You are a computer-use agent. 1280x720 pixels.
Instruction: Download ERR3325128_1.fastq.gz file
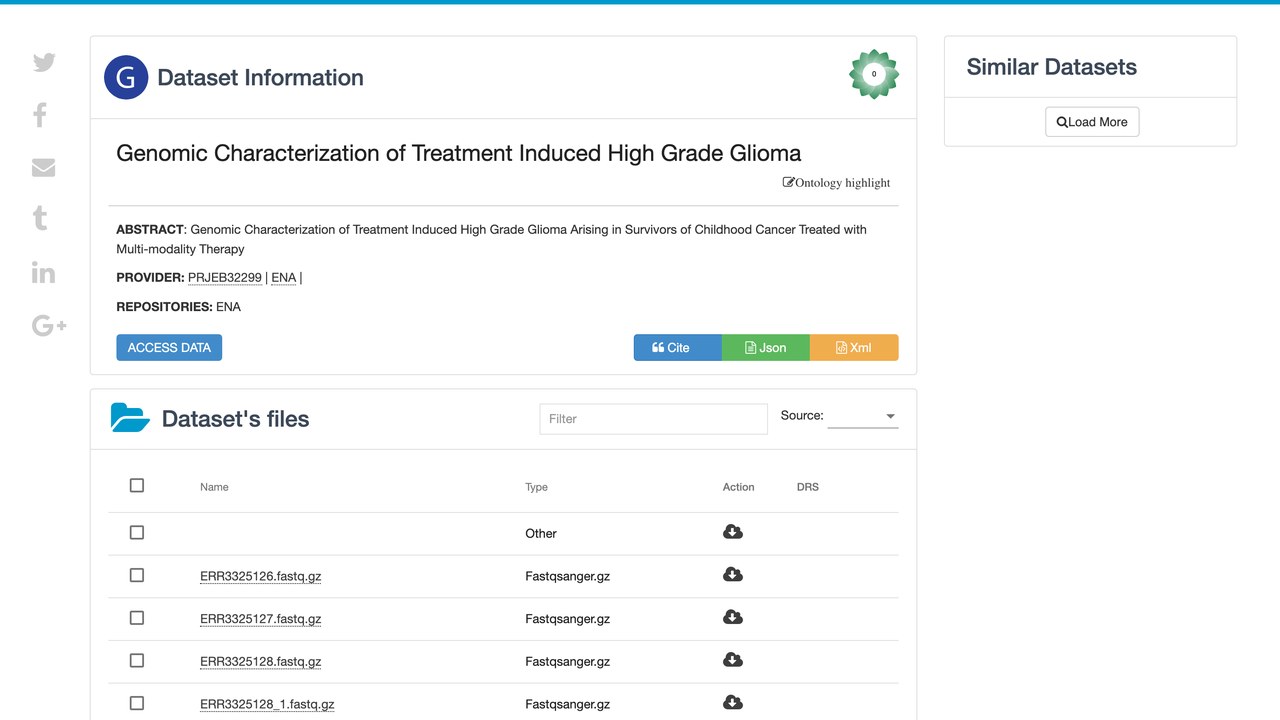pos(732,703)
